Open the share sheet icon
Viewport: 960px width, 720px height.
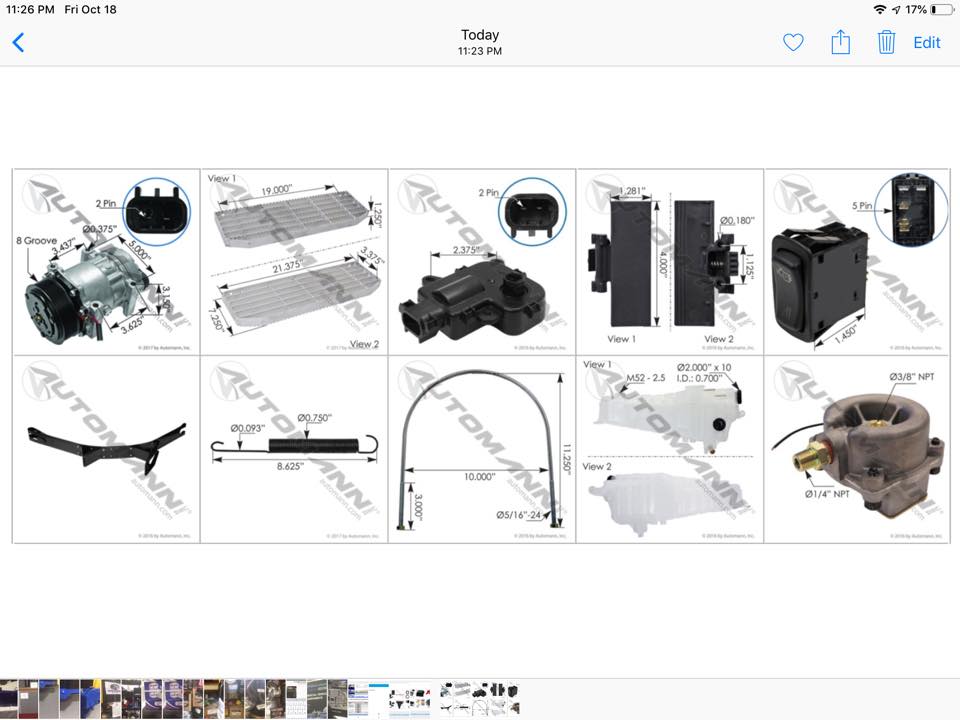pyautogui.click(x=841, y=42)
